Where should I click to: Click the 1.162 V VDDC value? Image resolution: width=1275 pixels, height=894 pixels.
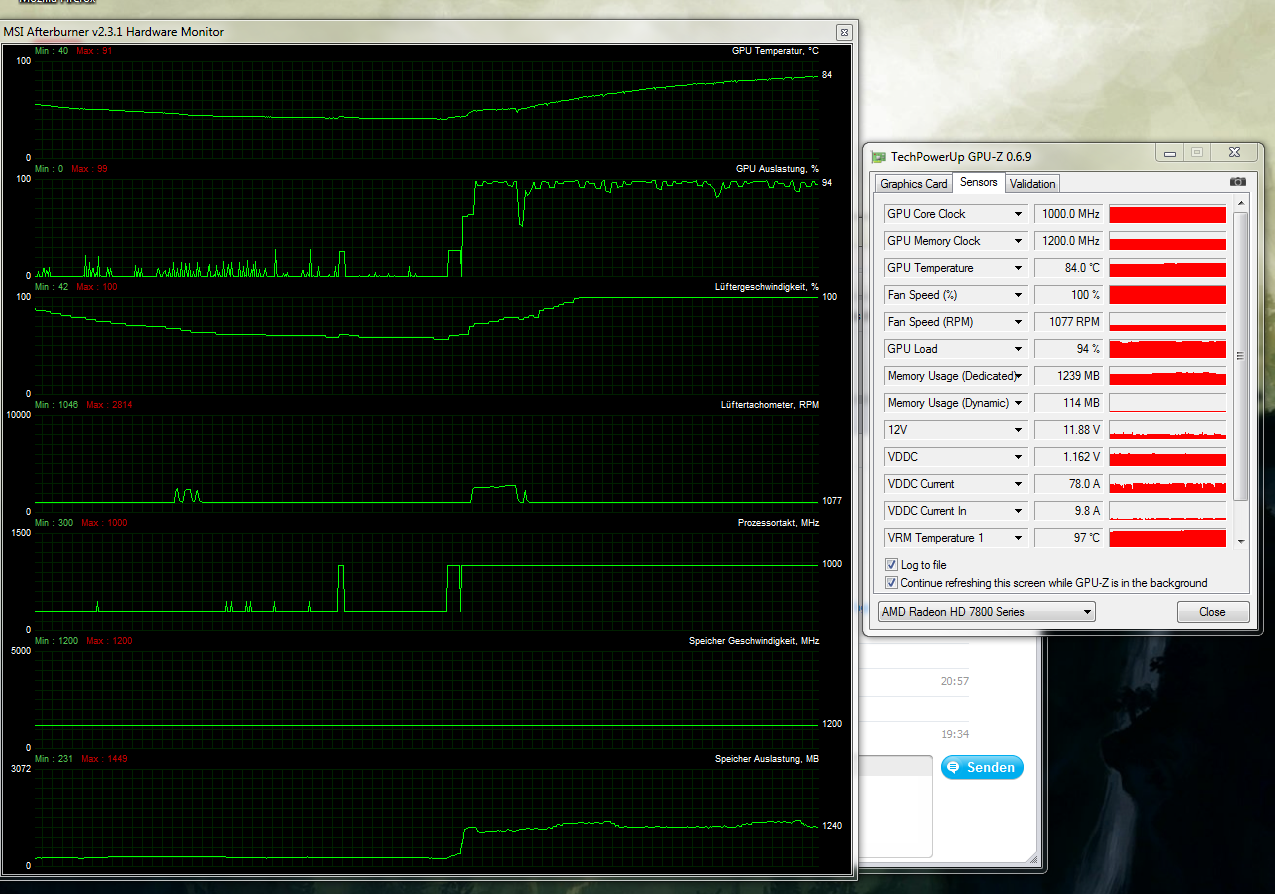pyautogui.click(x=1068, y=457)
